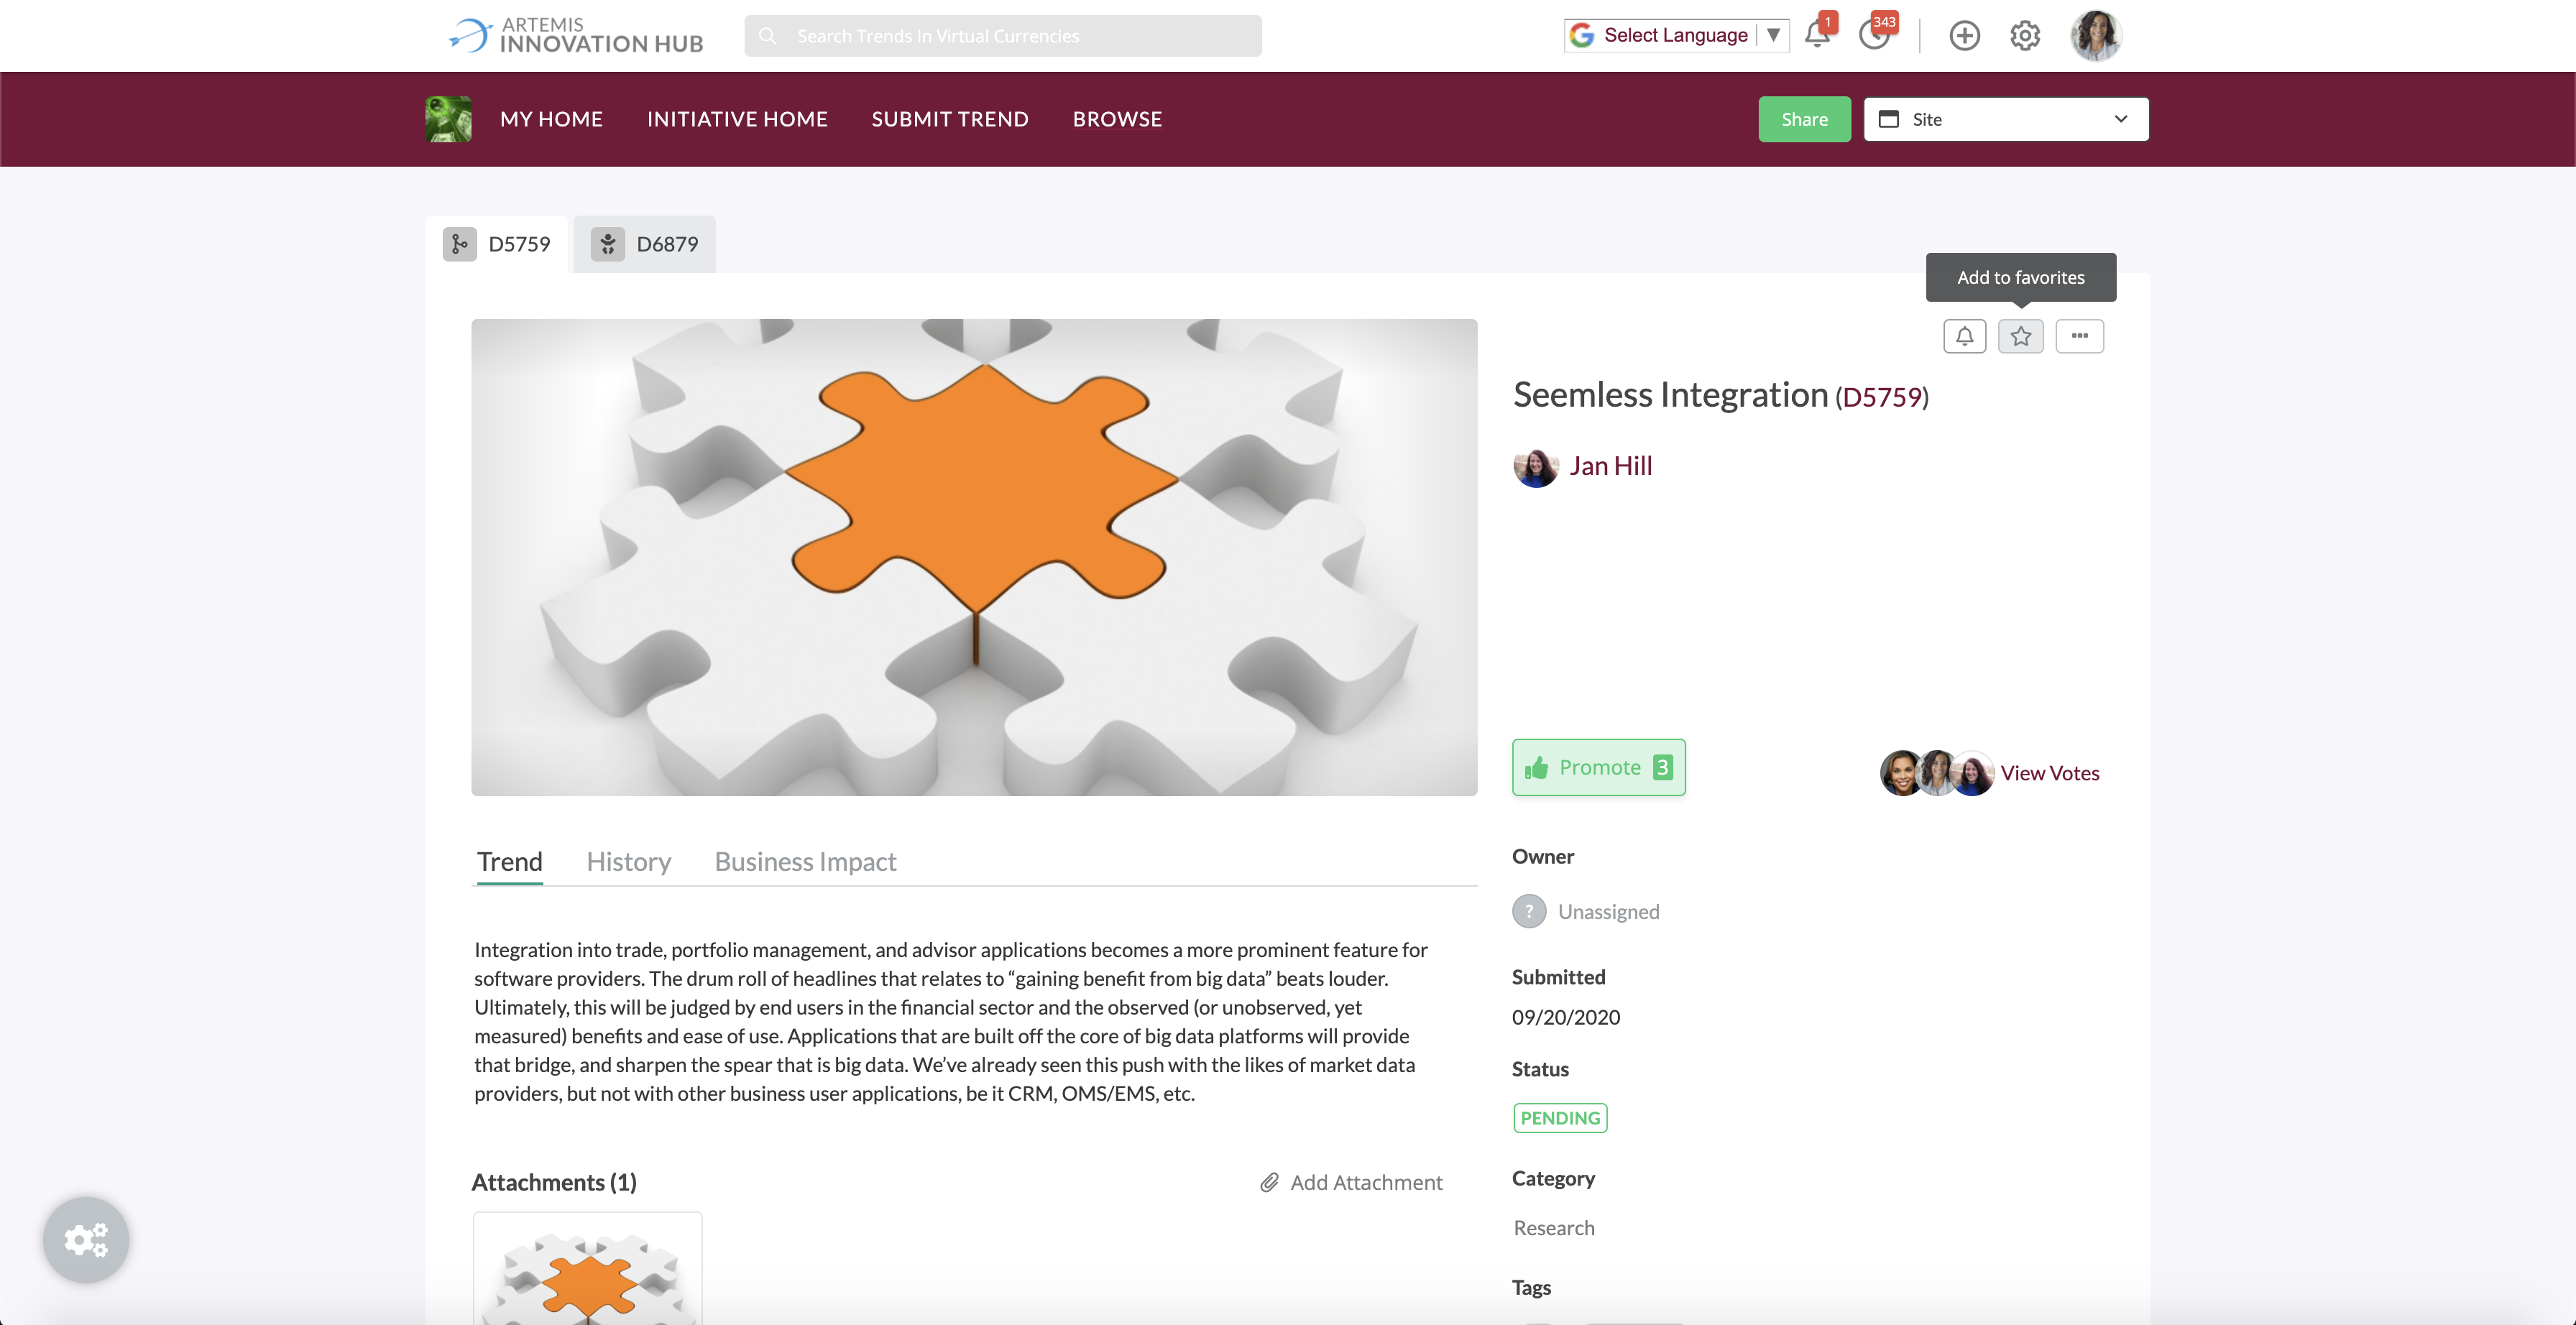Viewport: 2576px width, 1325px height.
Task: Click the green Share button
Action: pyautogui.click(x=1804, y=119)
